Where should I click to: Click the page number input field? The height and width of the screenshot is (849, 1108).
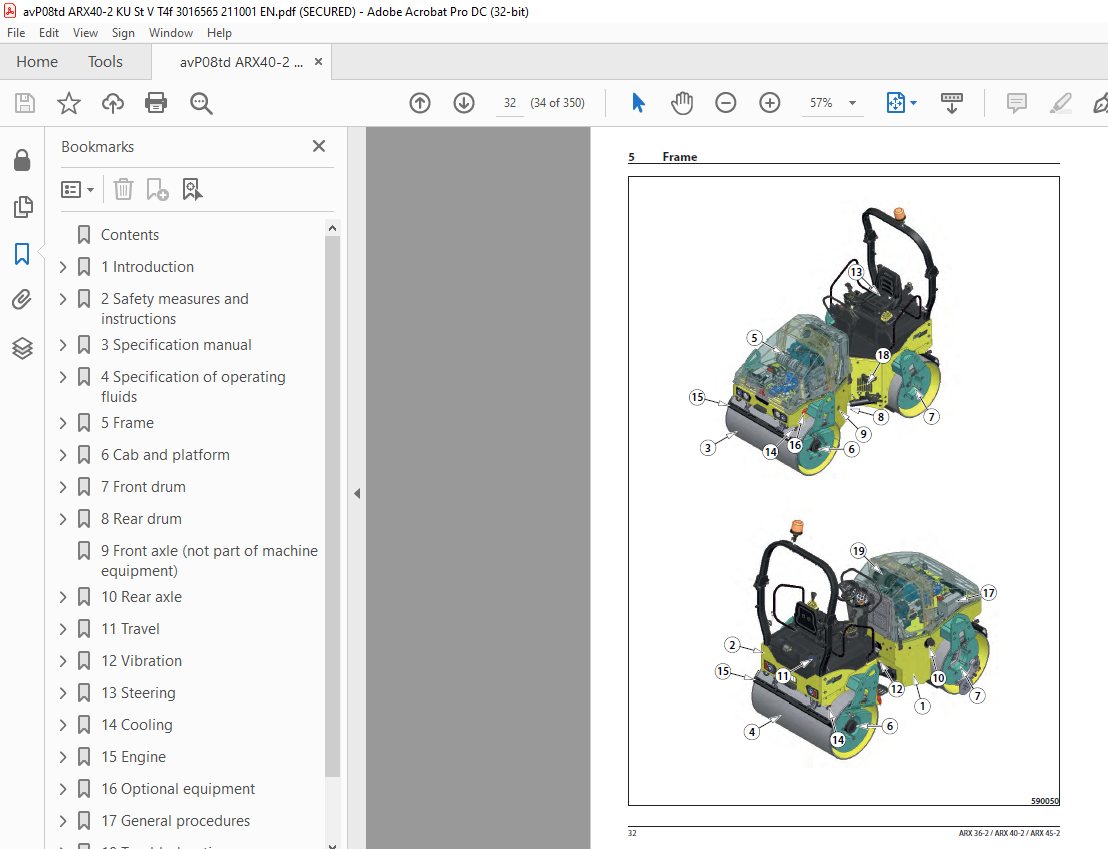click(509, 103)
